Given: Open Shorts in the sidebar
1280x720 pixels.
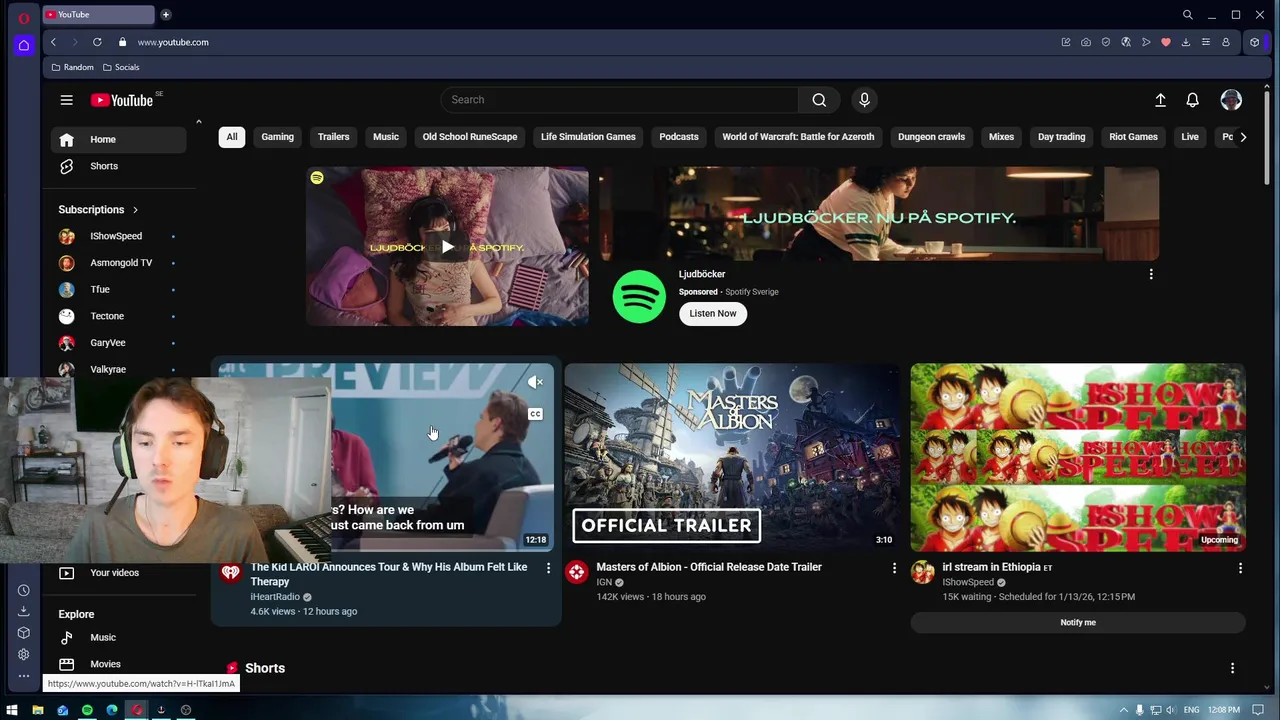Looking at the screenshot, I should [119, 166].
